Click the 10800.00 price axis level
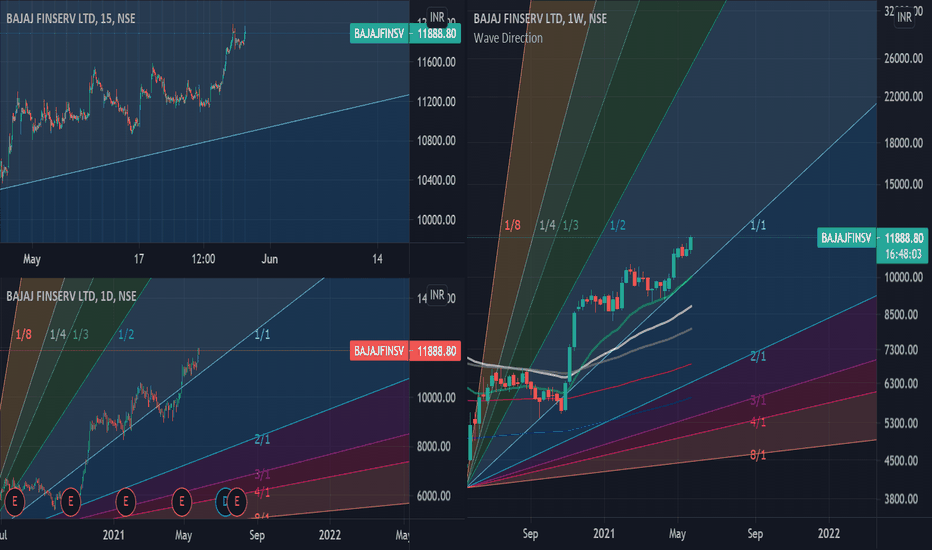The height and width of the screenshot is (550, 932). [x=436, y=141]
